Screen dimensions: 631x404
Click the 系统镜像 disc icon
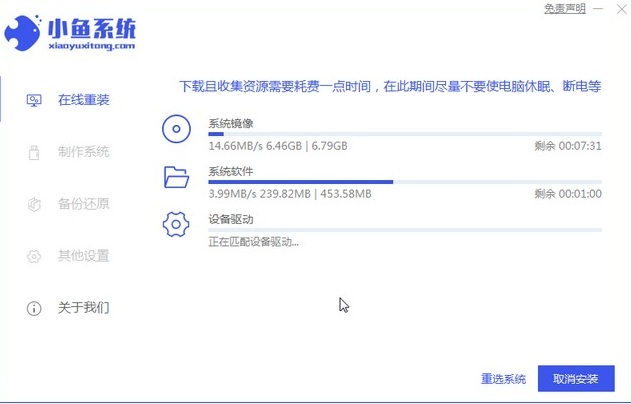pos(176,129)
